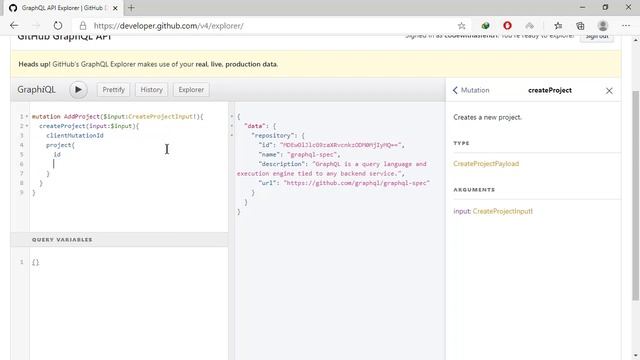Click the Sign out button
The width and height of the screenshot is (640, 360).
(597, 36)
